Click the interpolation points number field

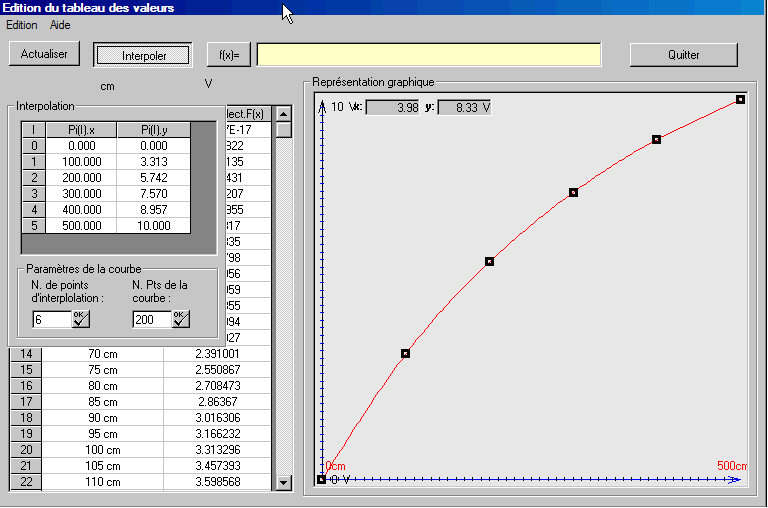point(52,319)
